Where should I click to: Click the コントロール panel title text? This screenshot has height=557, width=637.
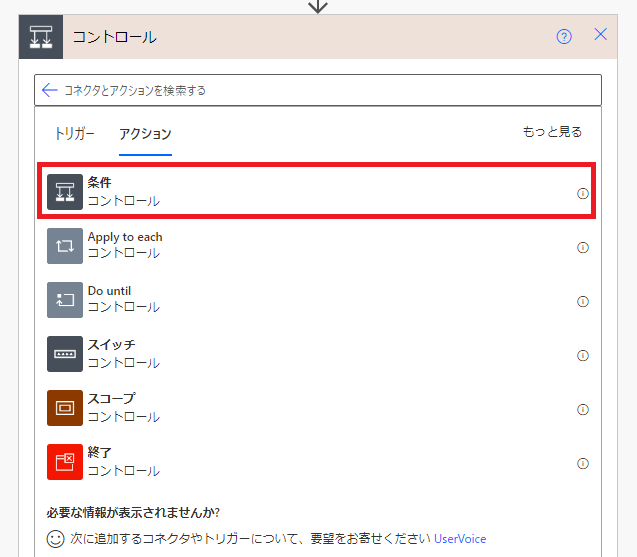(x=115, y=37)
